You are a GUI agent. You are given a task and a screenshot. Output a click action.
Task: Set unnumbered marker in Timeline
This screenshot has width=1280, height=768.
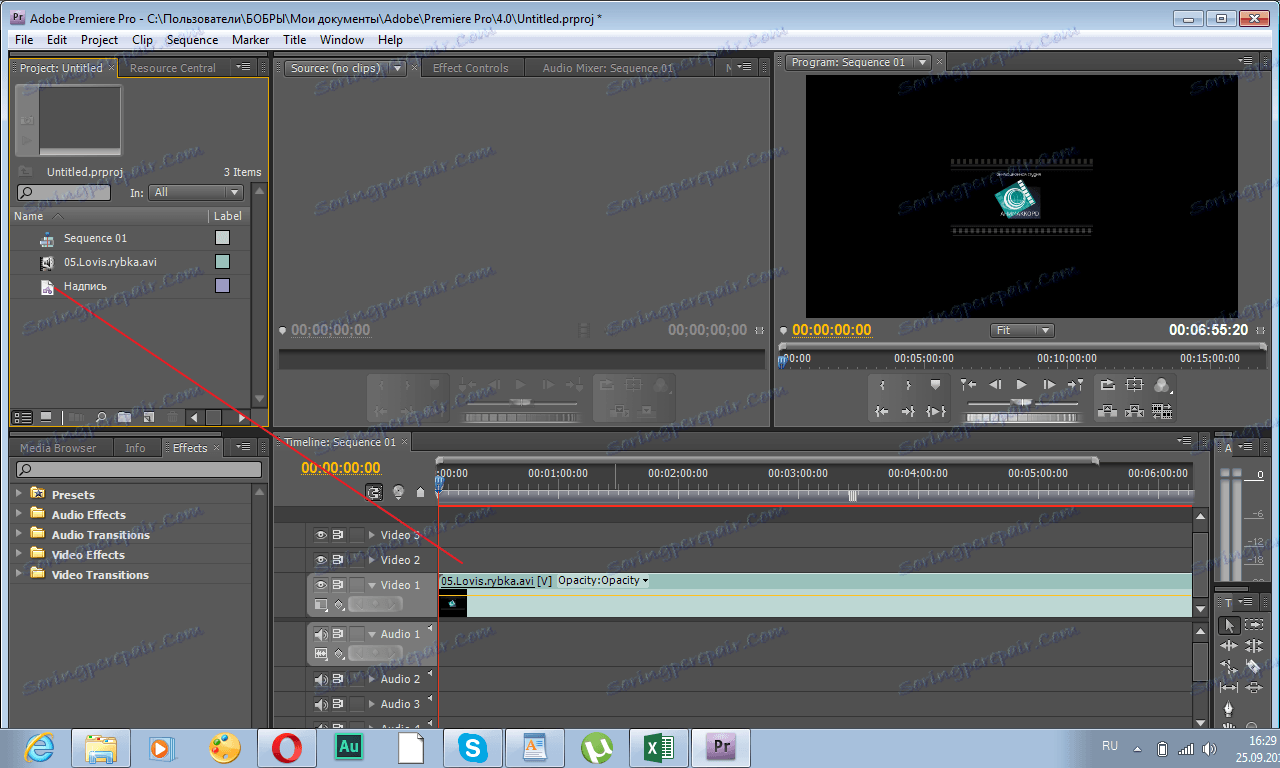(x=421, y=492)
